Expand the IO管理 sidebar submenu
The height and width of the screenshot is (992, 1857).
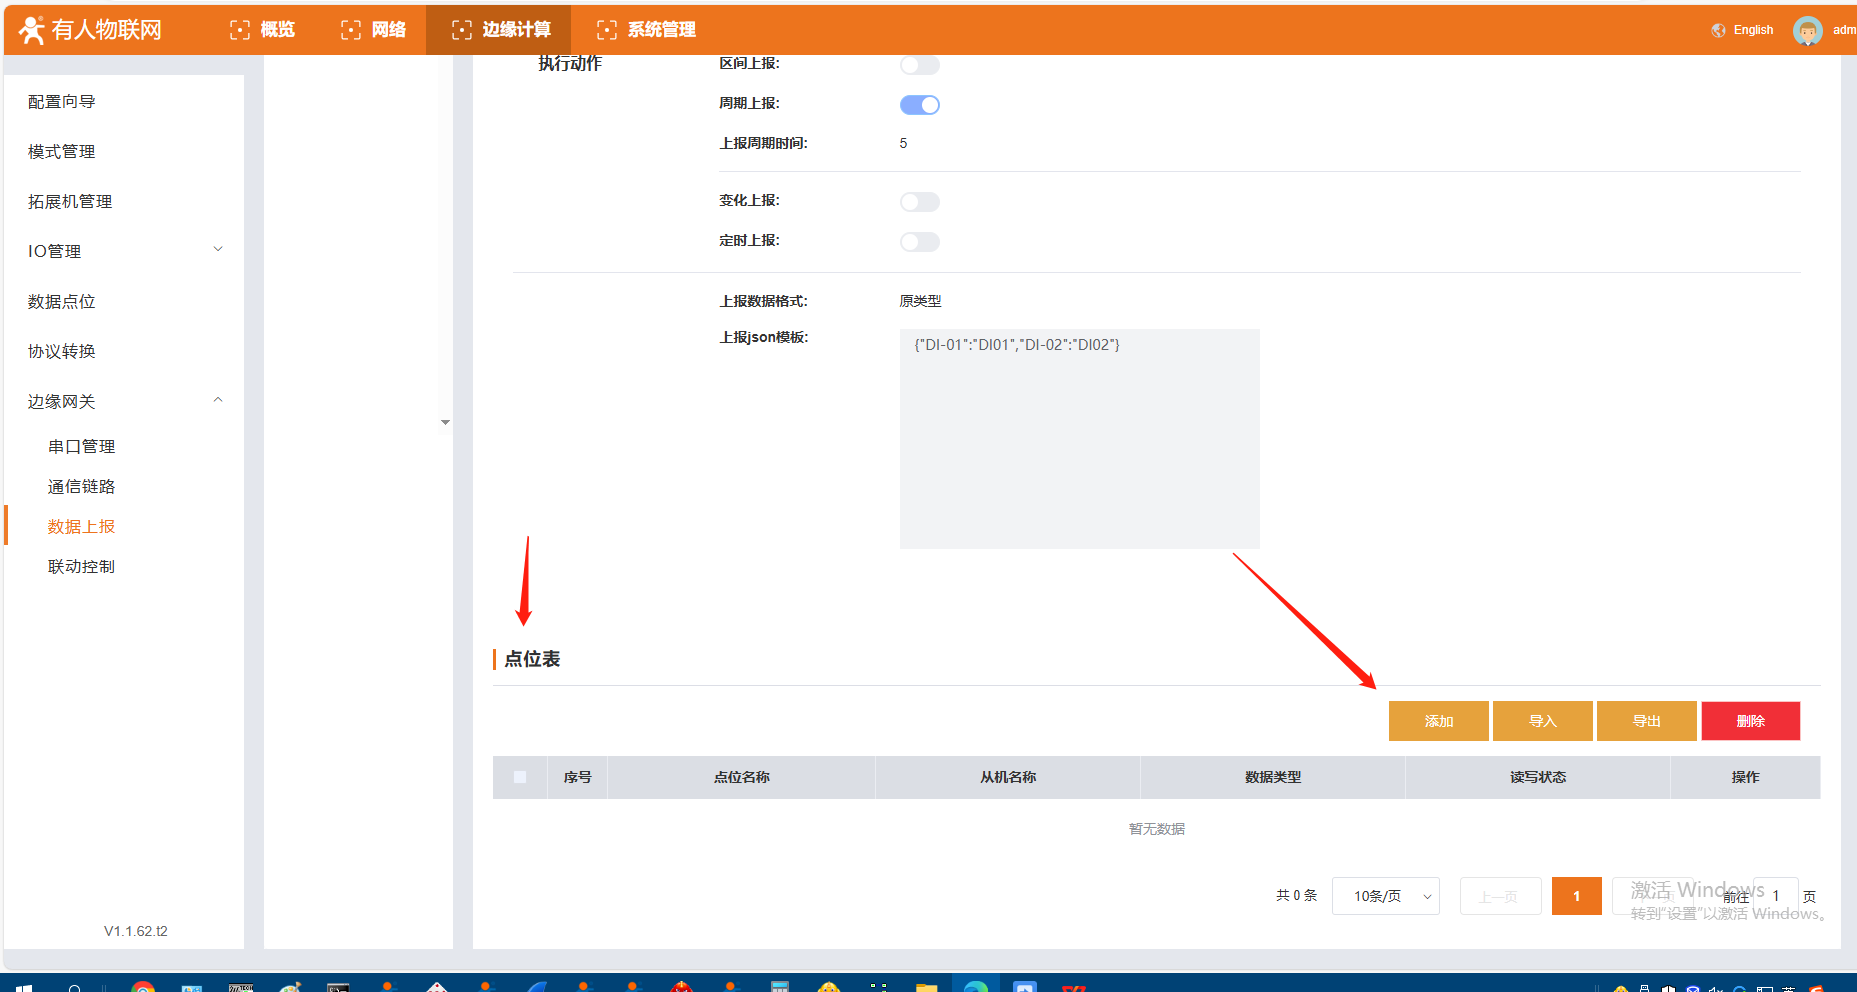coord(218,250)
